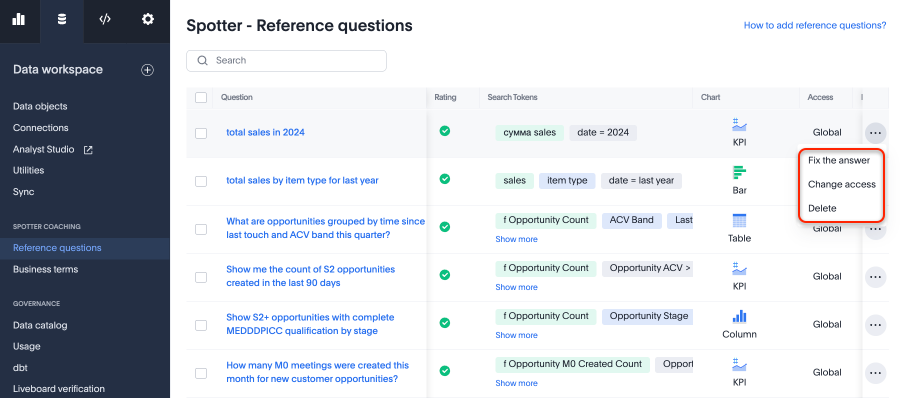The image size is (903, 398).
Task: Open more options for M0 meetings row
Action: [x=875, y=373]
